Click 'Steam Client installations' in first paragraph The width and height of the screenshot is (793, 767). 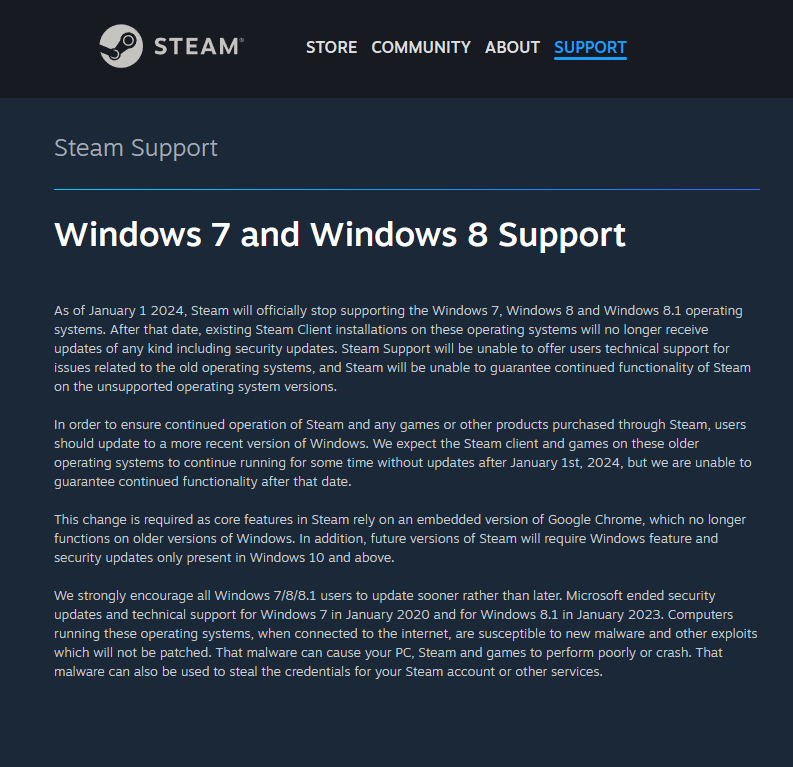pos(331,330)
